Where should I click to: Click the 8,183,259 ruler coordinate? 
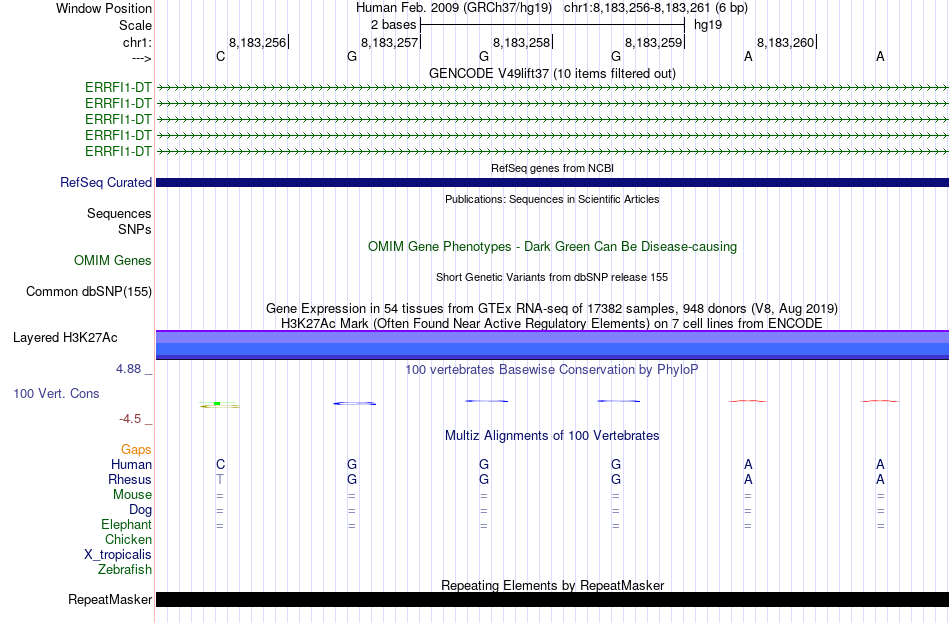(x=654, y=42)
